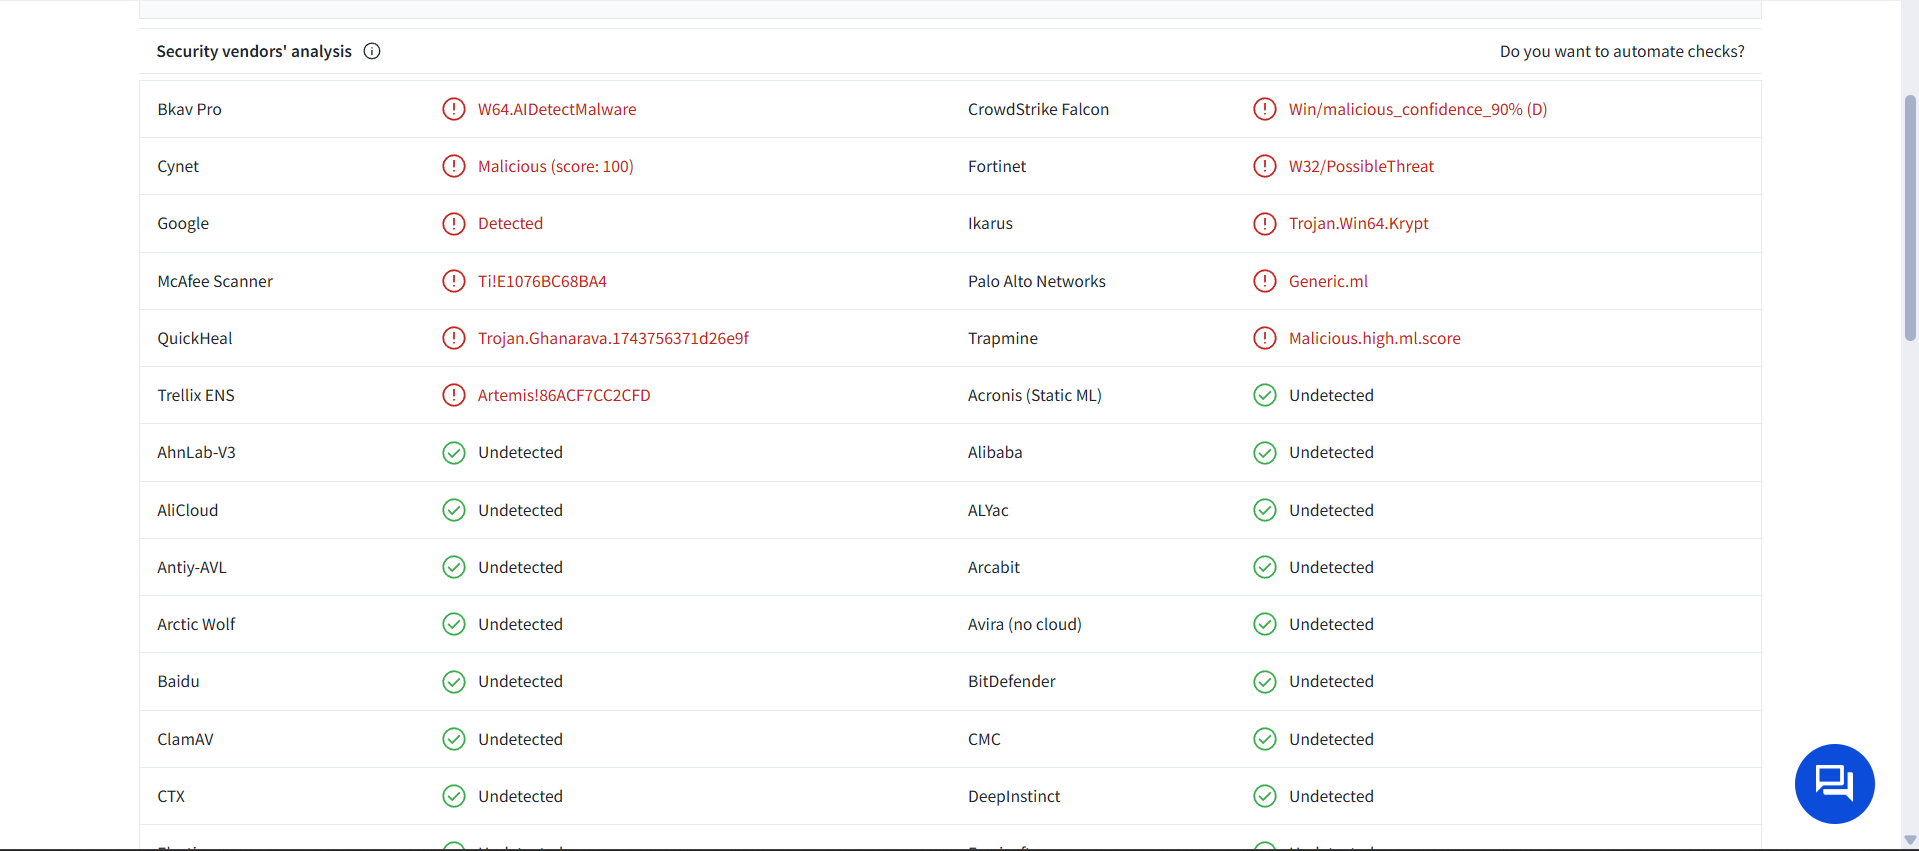Viewport: 1919px width, 851px height.
Task: Click the green check icon for ALYac
Action: pos(1265,510)
